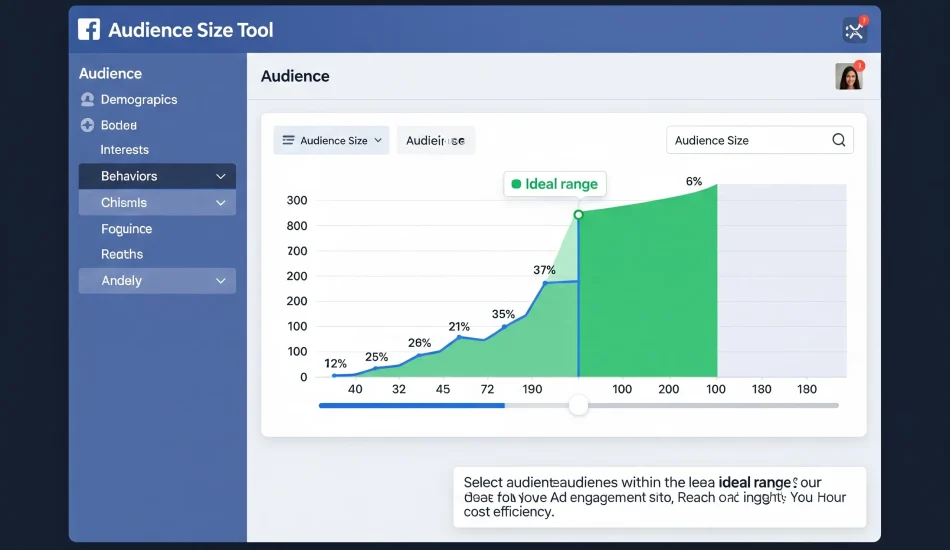Click the plus icon beside Bodes

coord(87,126)
